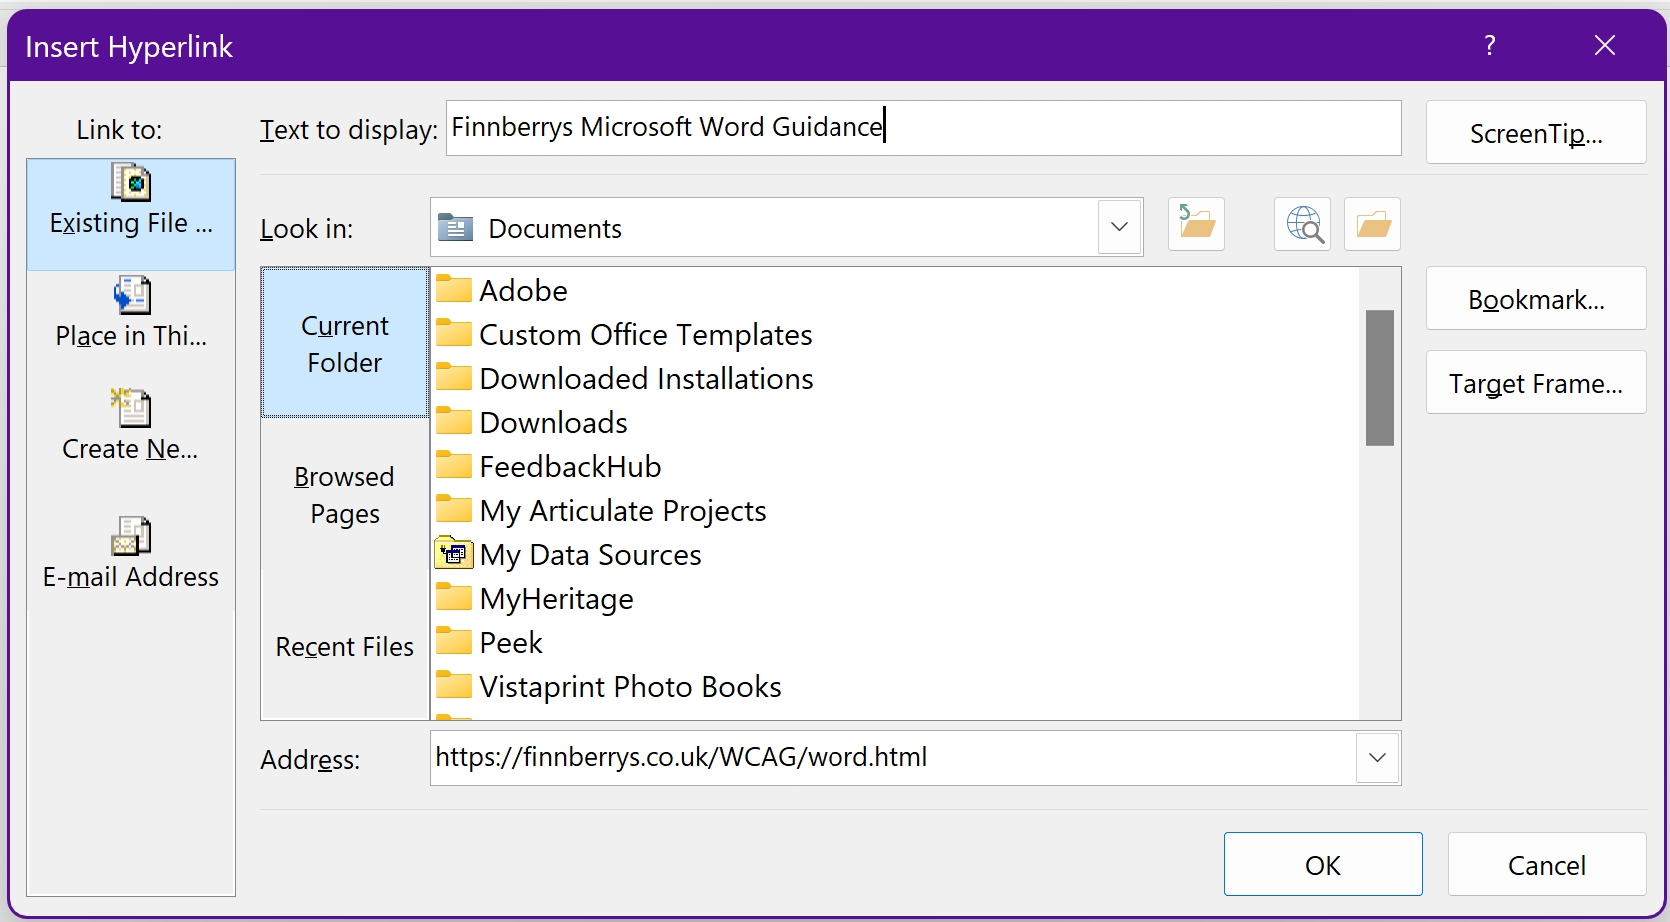This screenshot has width=1670, height=922.
Task: Open the Bookmark dialog button
Action: coord(1536,299)
